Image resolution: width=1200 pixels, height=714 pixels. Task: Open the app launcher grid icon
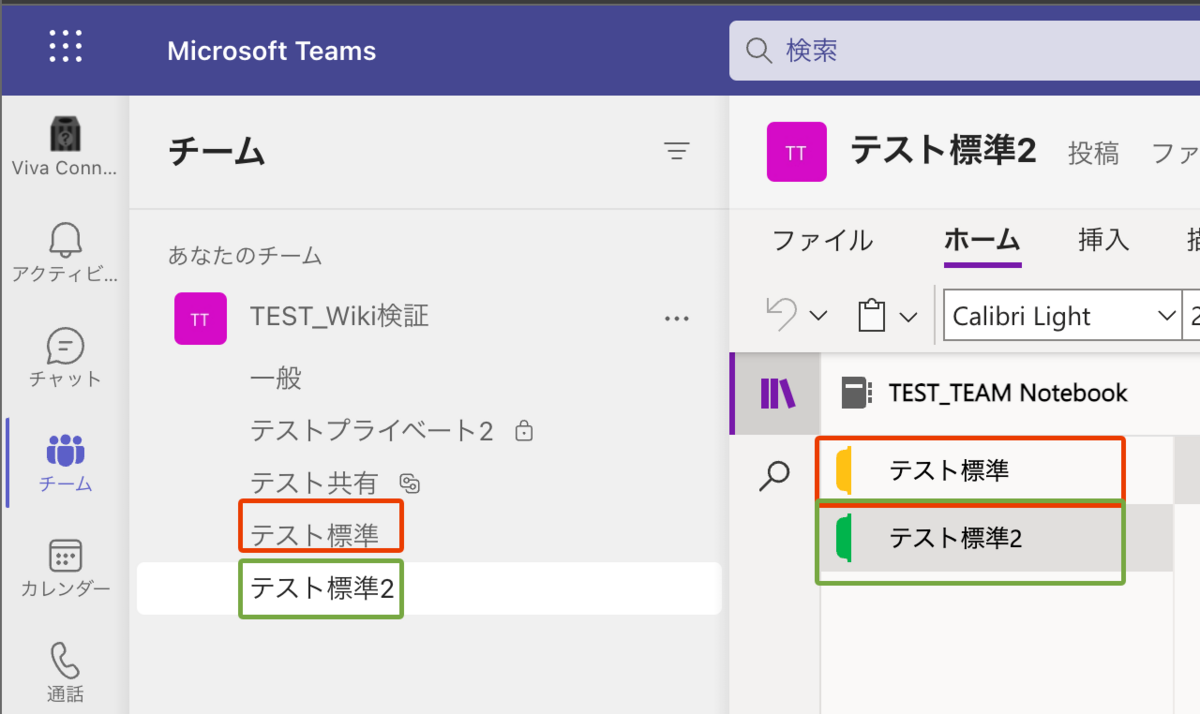[x=65, y=47]
